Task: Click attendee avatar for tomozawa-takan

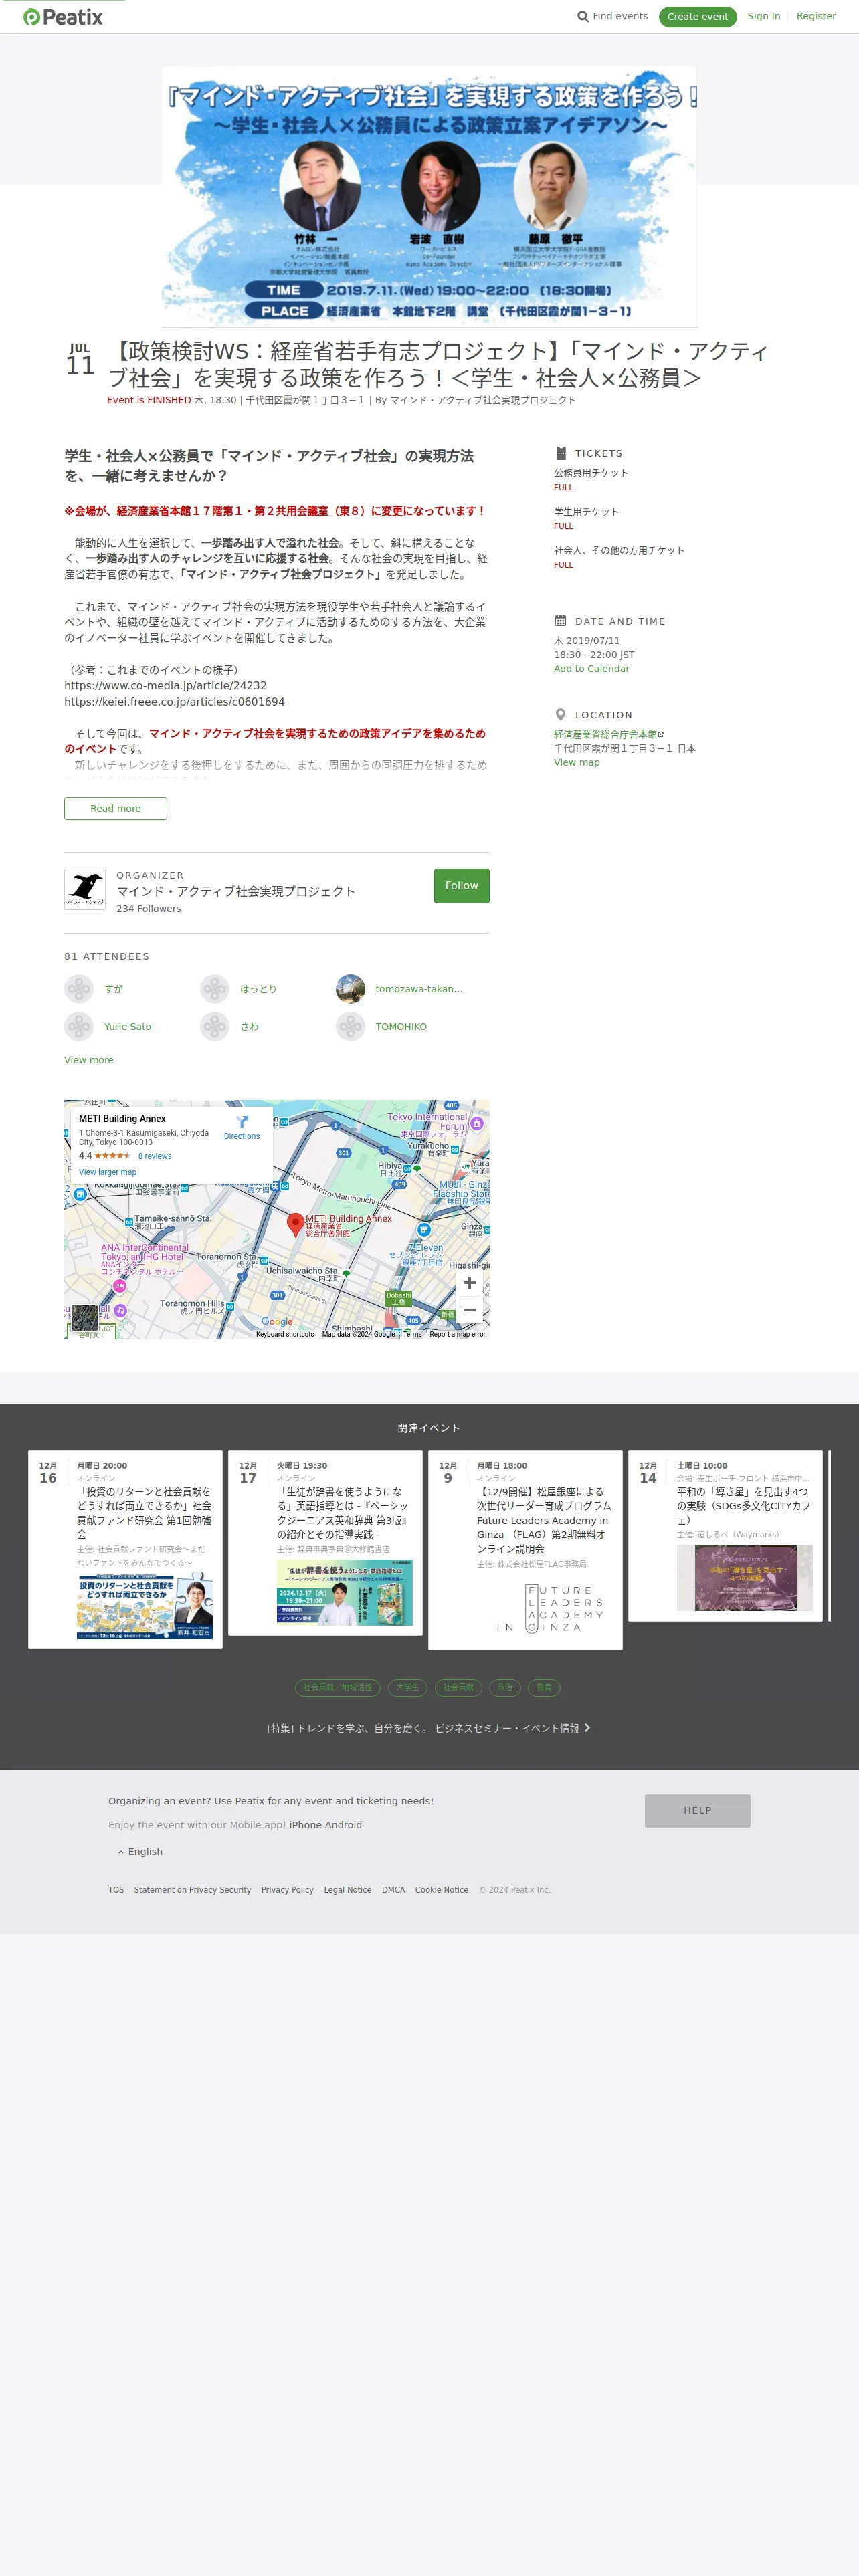Action: (351, 989)
